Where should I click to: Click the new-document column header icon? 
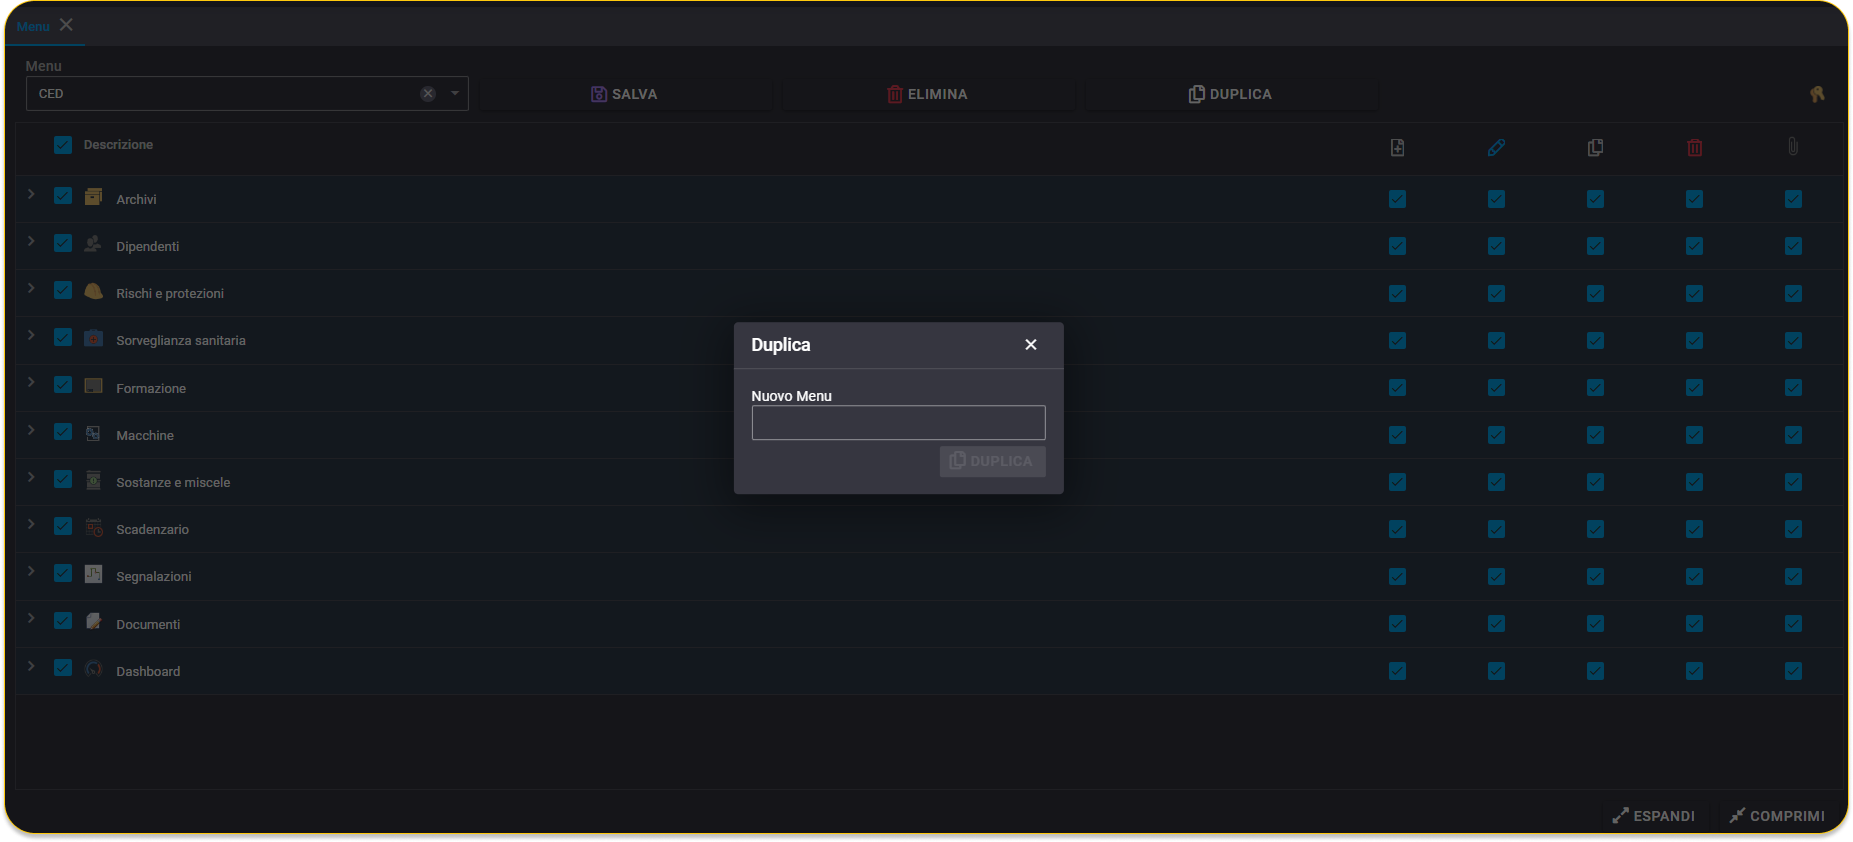coord(1397,147)
